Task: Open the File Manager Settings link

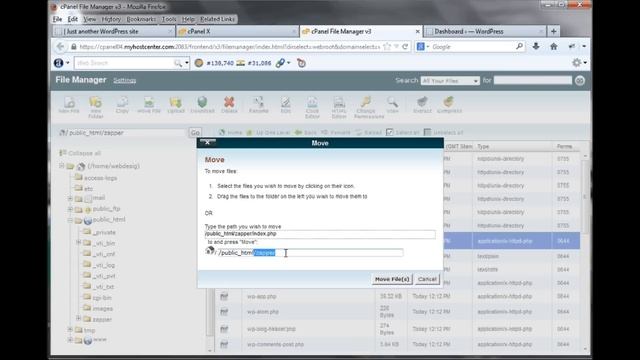Action: (124, 80)
